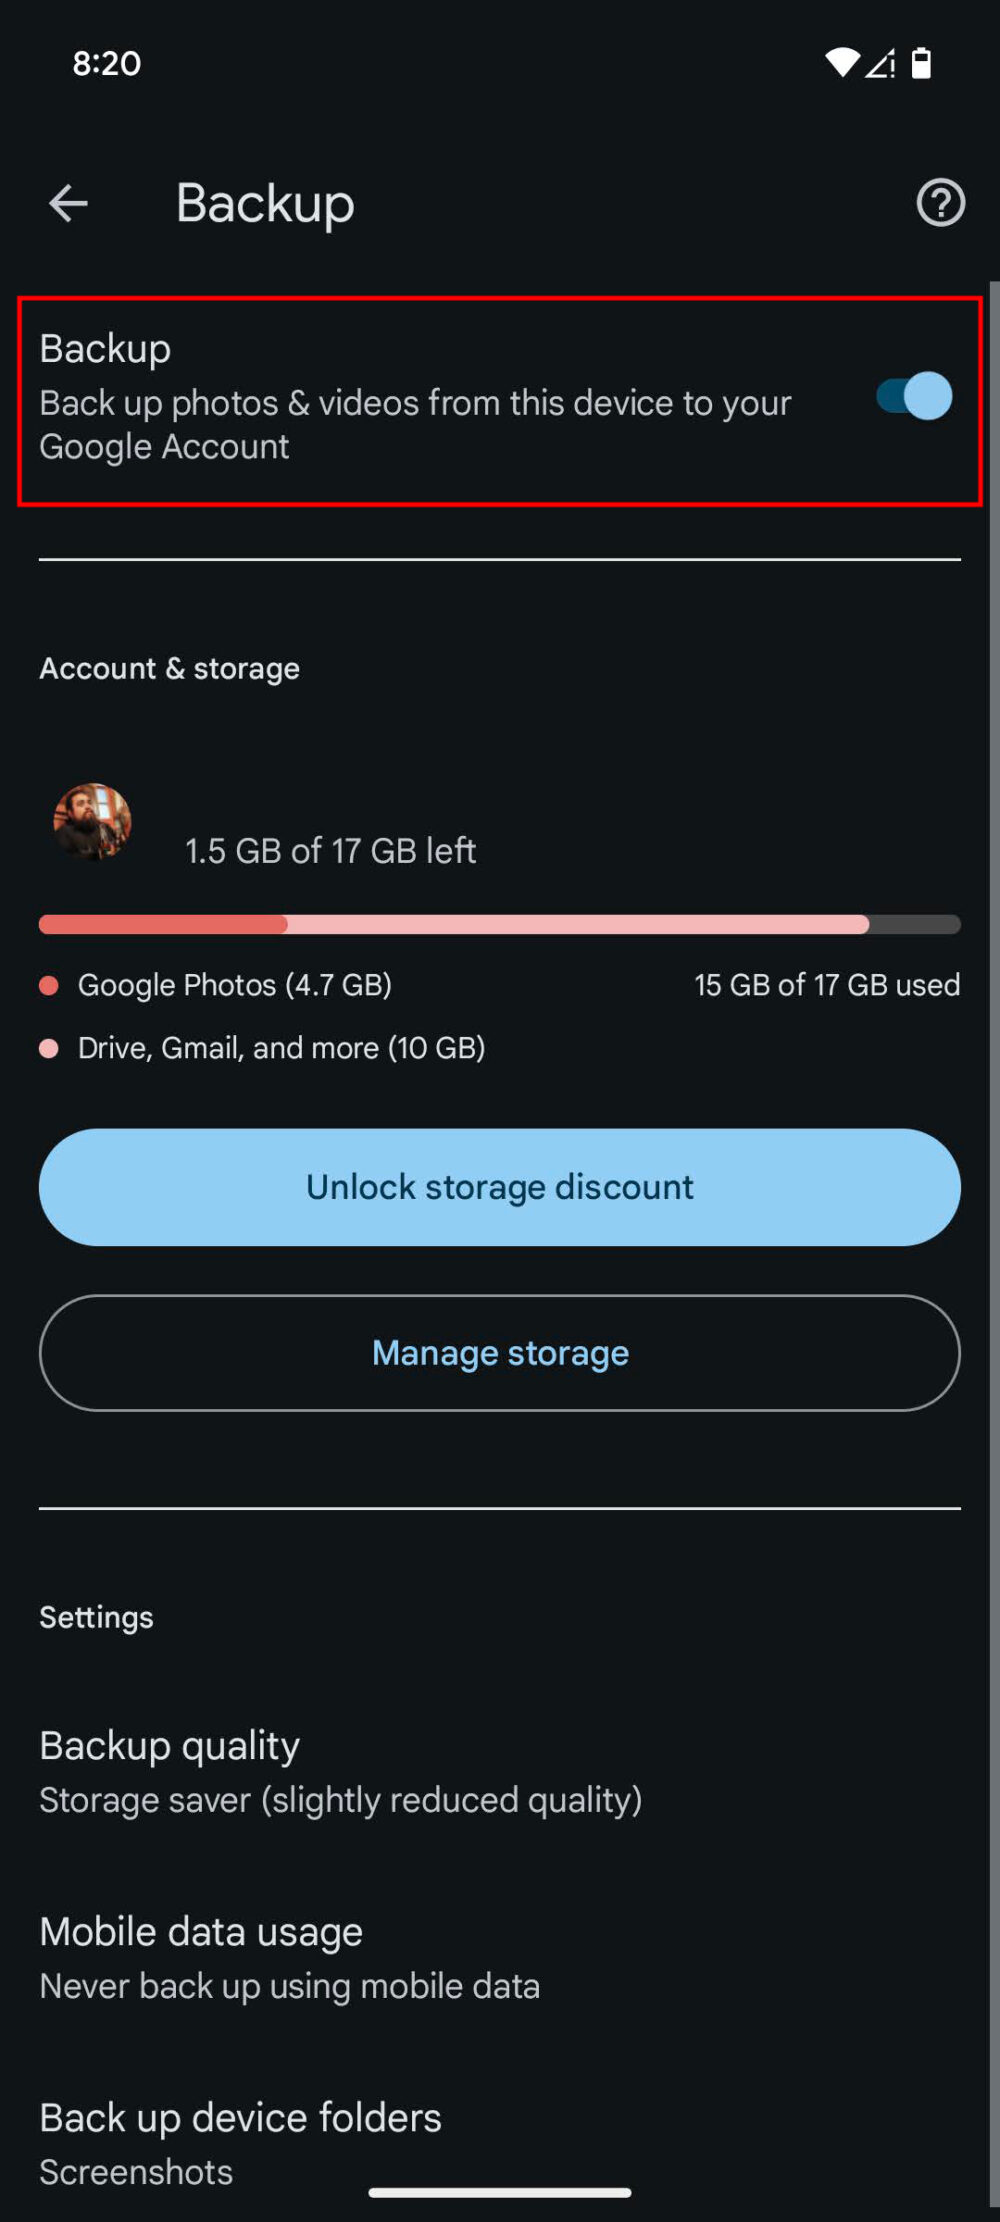Screen dimensions: 1000x2222
Task: Open the help icon on Backup screen
Action: click(940, 204)
